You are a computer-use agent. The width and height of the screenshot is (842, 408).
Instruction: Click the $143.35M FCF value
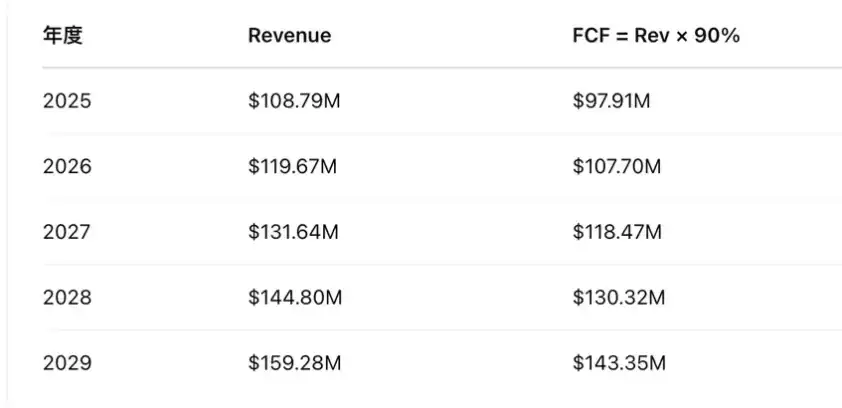pyautogui.click(x=618, y=363)
